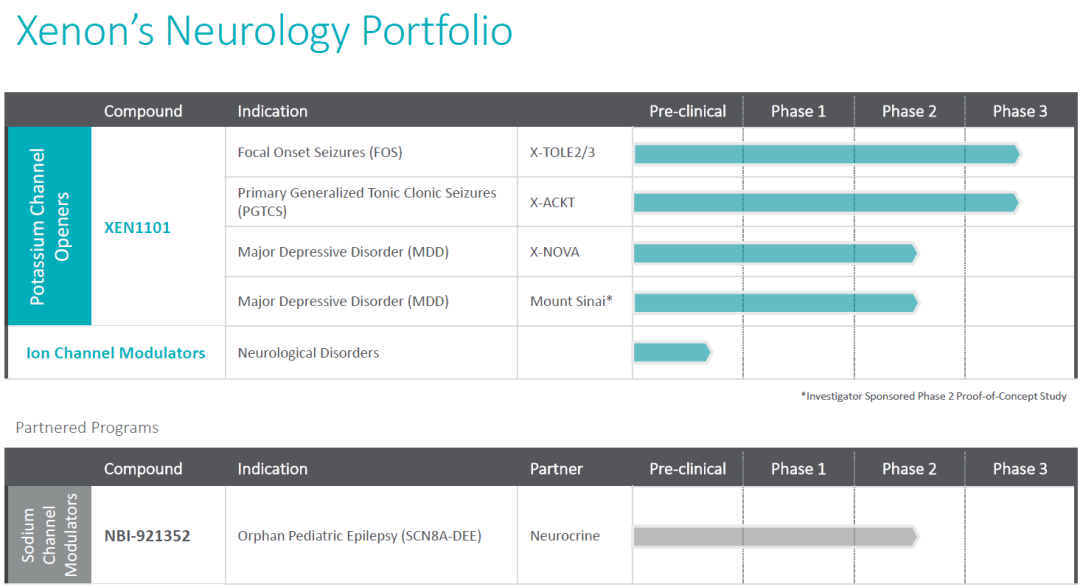Click the short Neurological Disorders pre-clinical bar
1080x587 pixels.
[x=671, y=352]
